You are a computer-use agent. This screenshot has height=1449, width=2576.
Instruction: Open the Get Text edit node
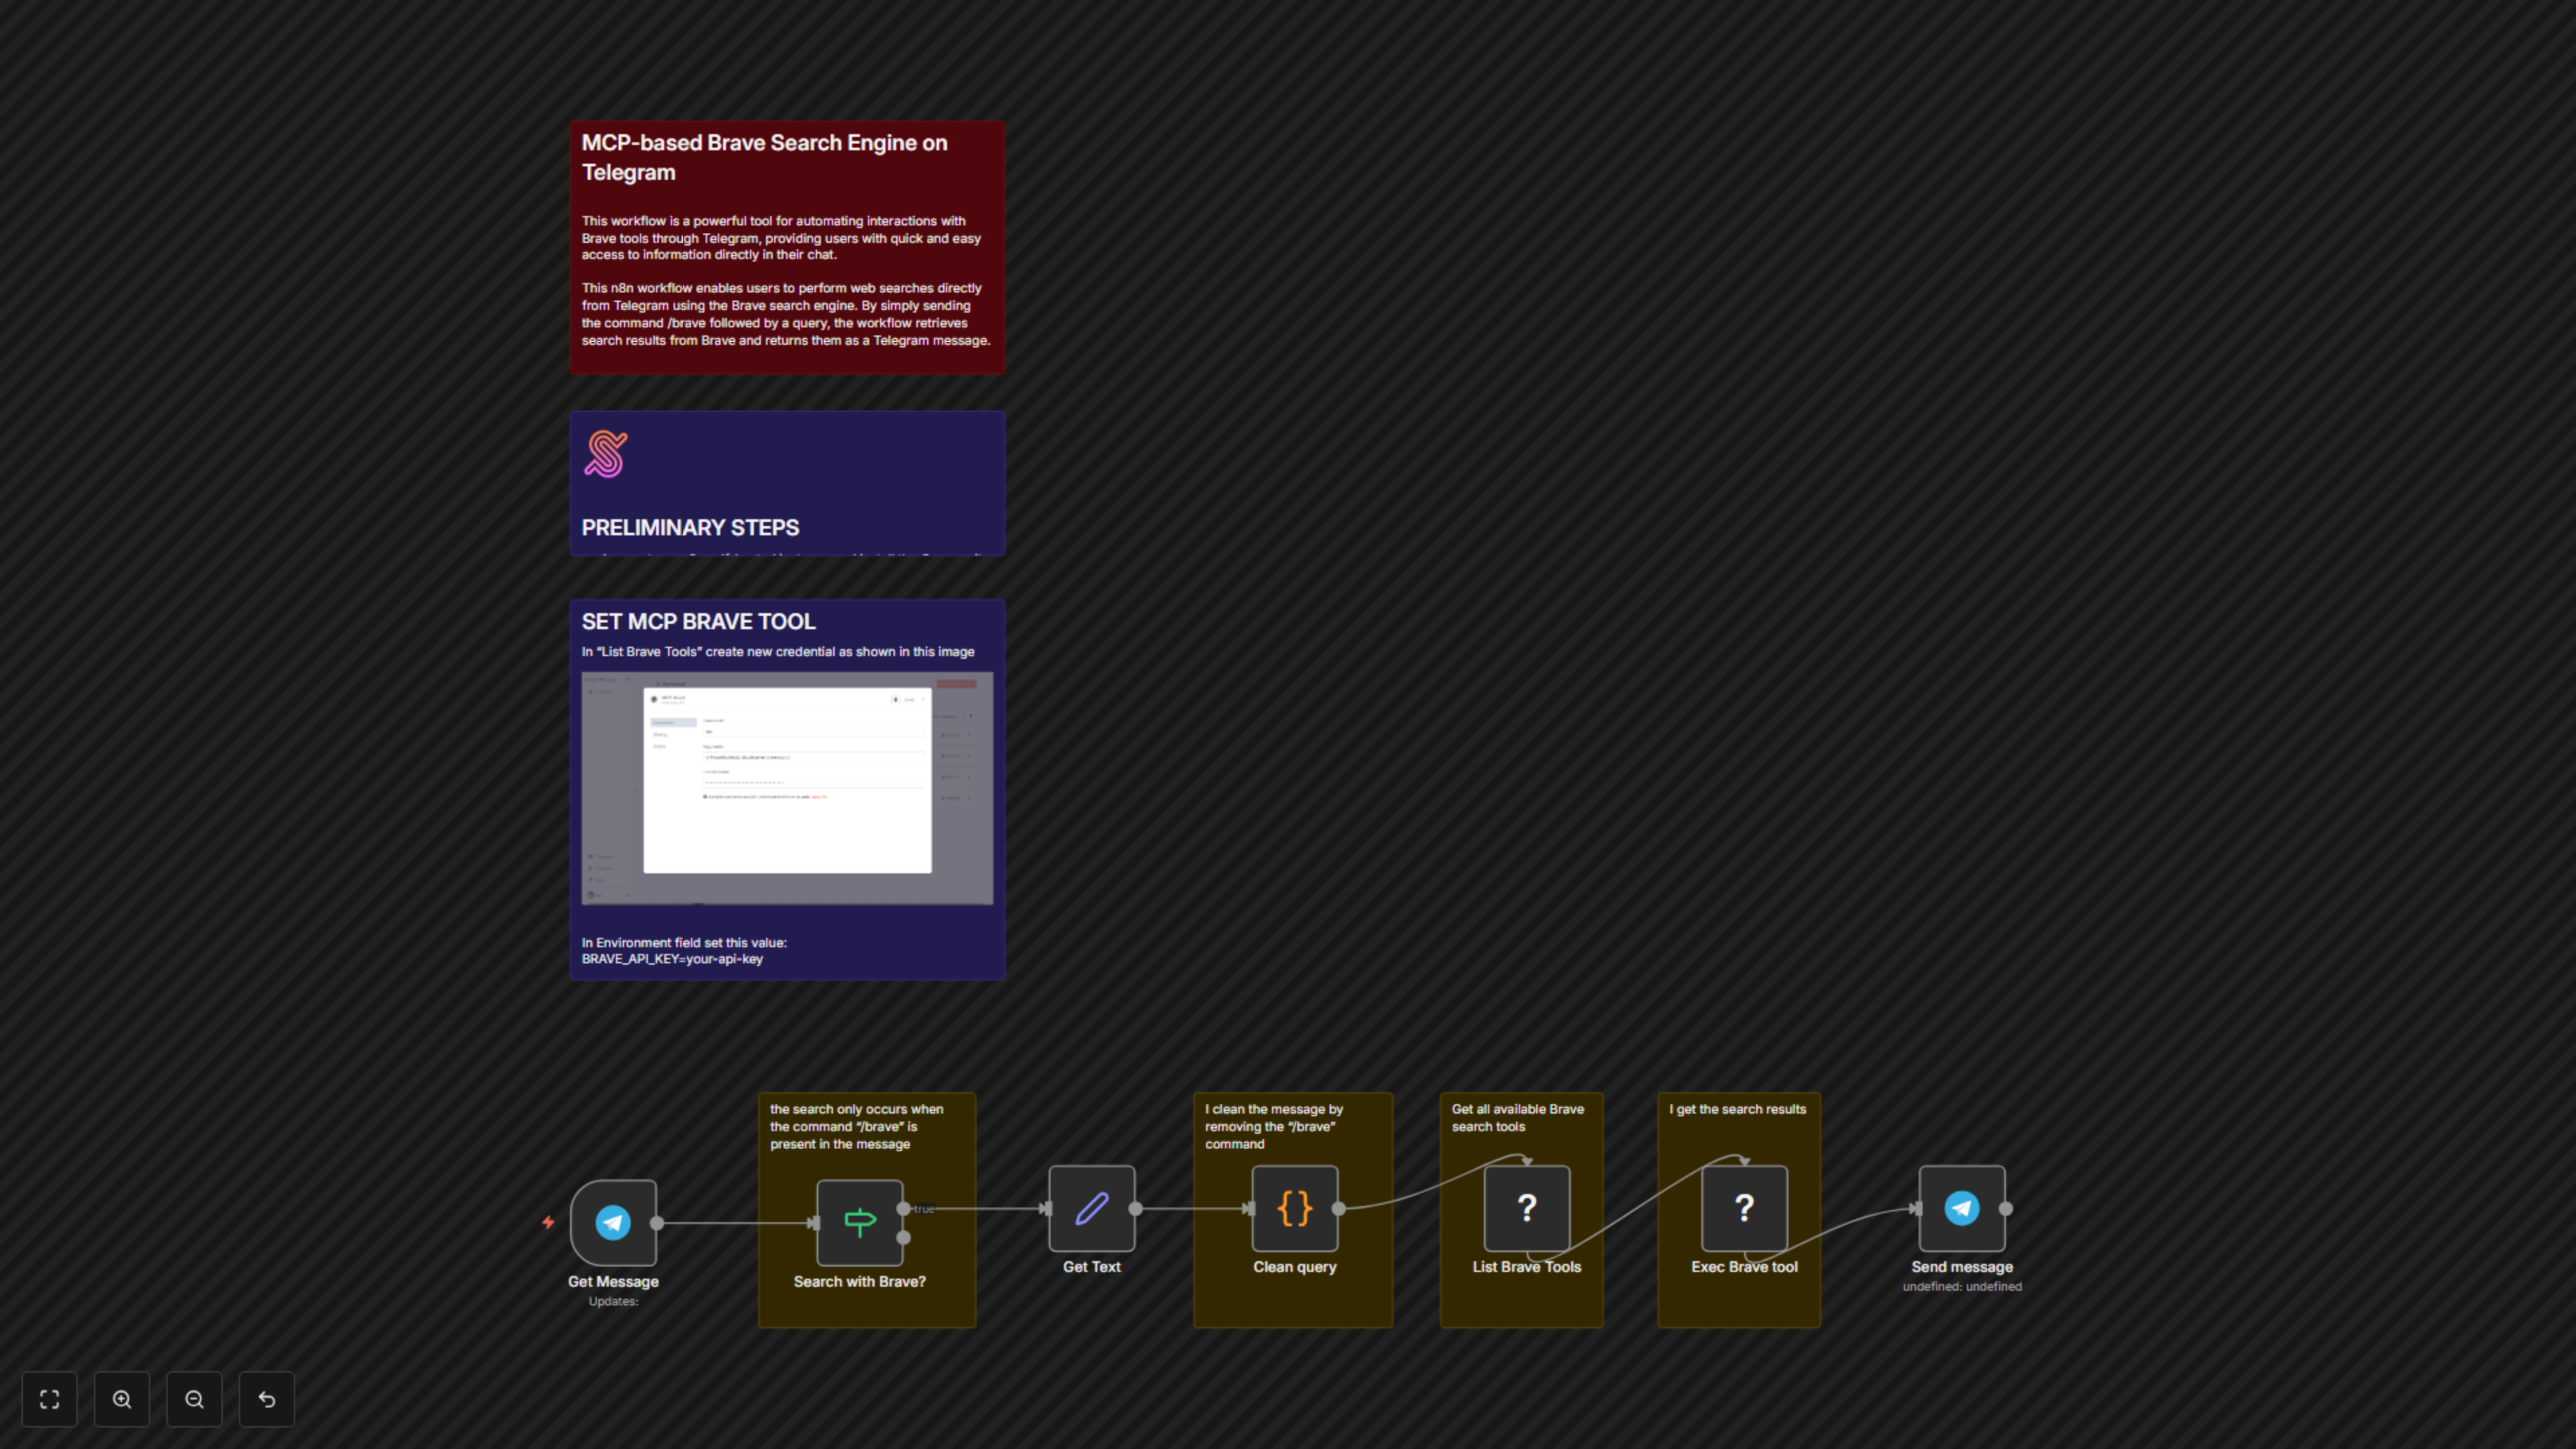coord(1091,1210)
